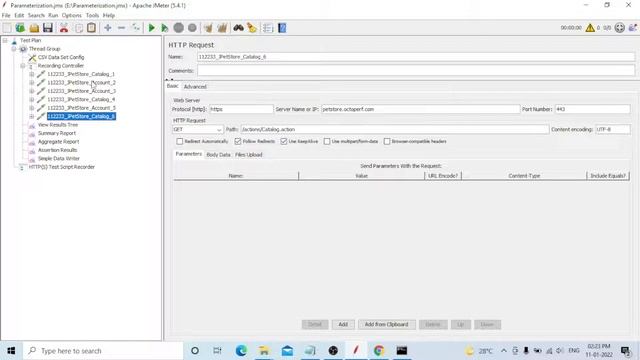Image resolution: width=640 pixels, height=360 pixels.
Task: Click the Reset Search icon
Action: pyautogui.click(x=252, y=28)
